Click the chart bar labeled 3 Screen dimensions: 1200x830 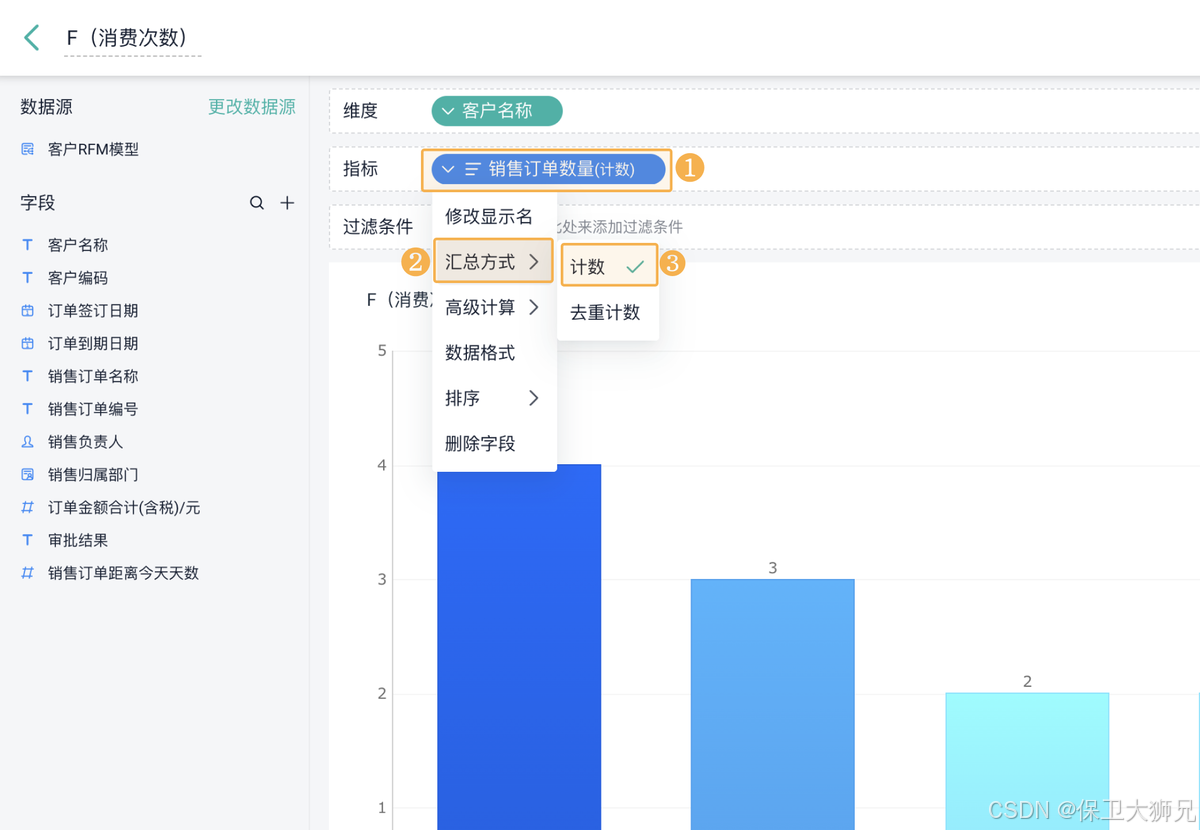pos(773,704)
